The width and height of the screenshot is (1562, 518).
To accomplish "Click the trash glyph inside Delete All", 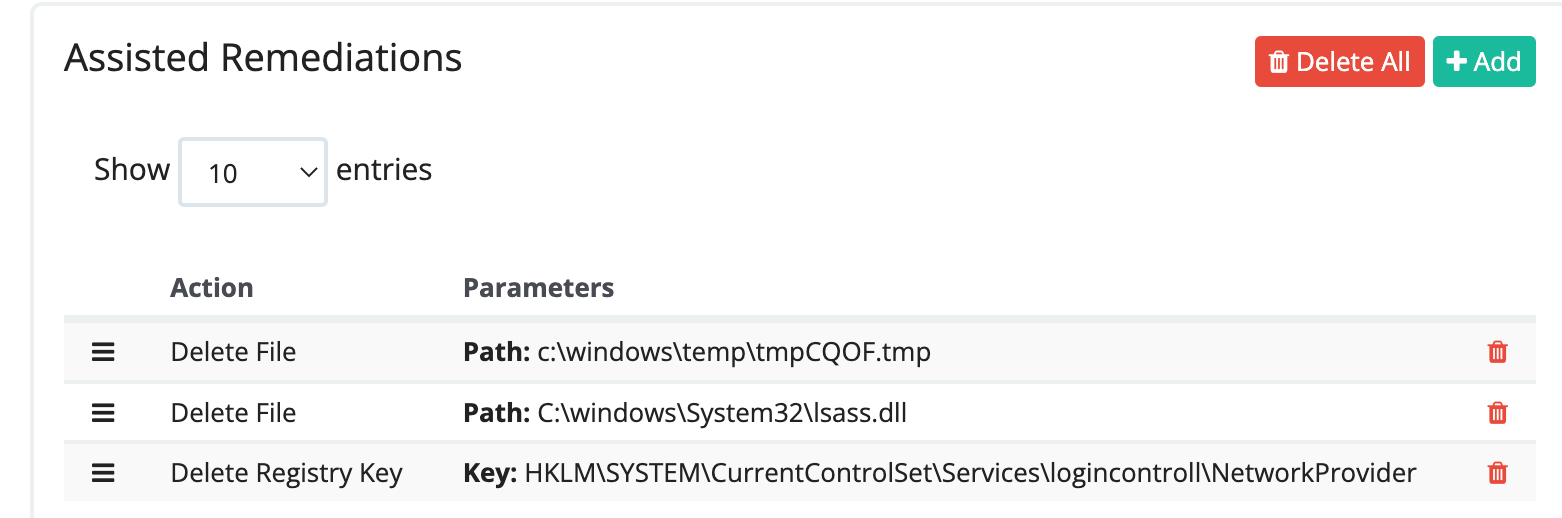I will pyautogui.click(x=1278, y=62).
